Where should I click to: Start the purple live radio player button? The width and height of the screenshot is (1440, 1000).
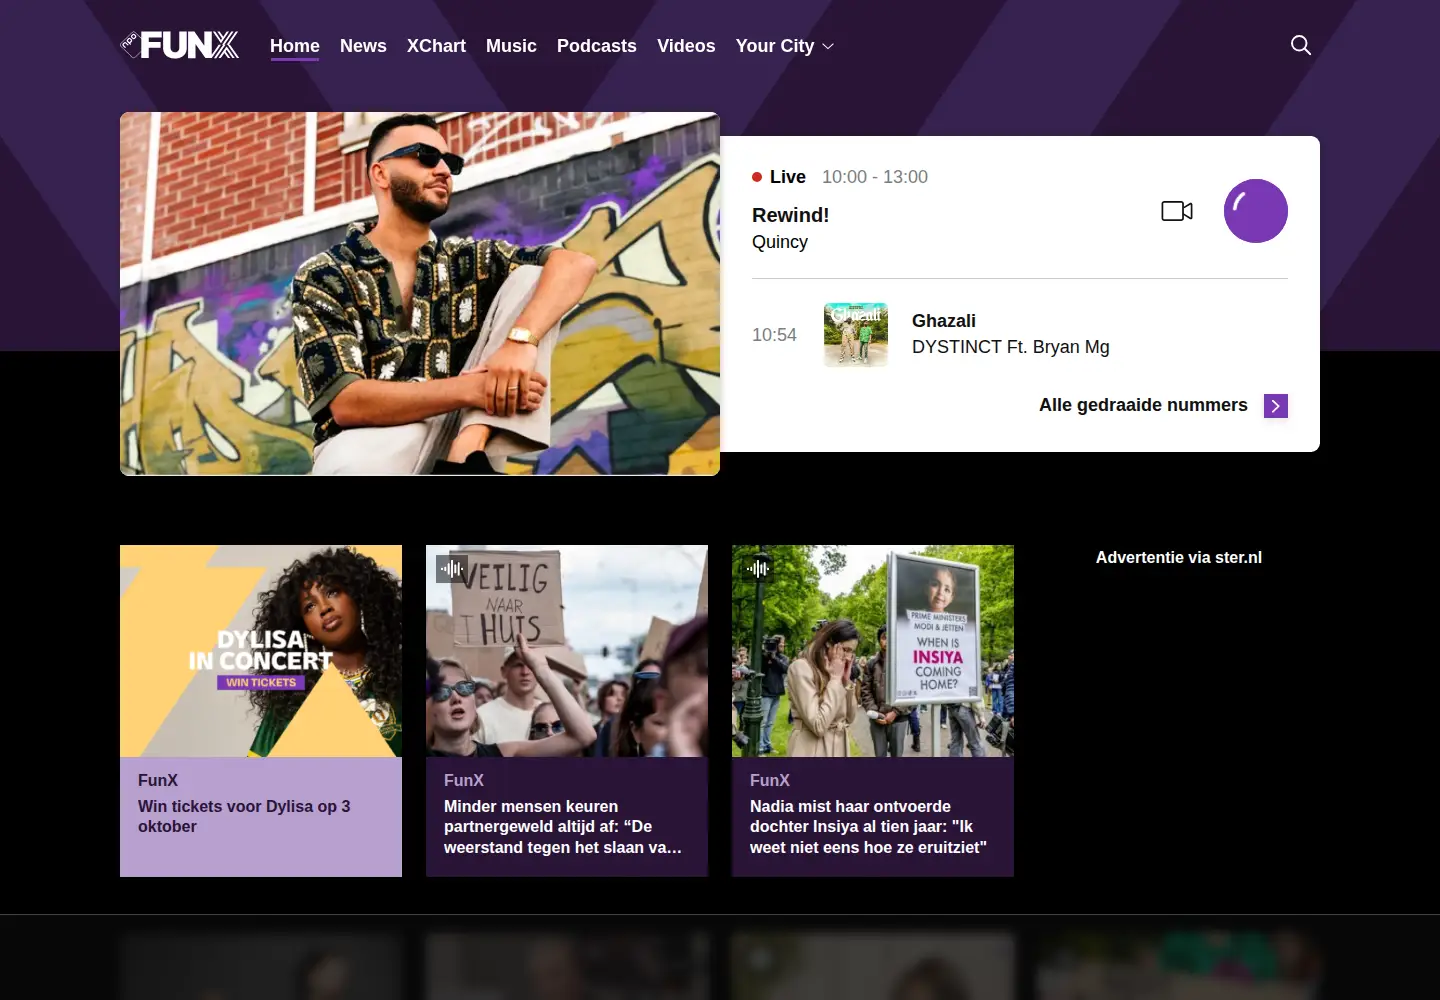[1256, 211]
